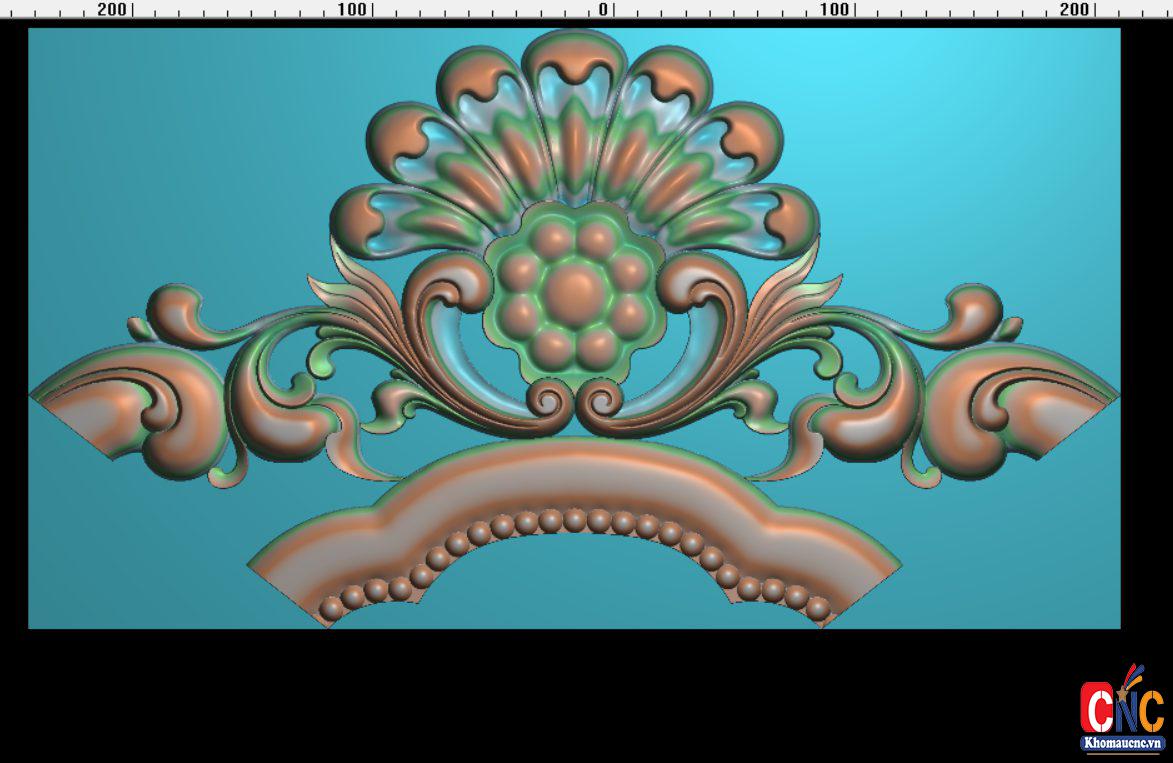Click the right 200 ruler label
Viewport: 1173px width, 763px height.
(1073, 9)
